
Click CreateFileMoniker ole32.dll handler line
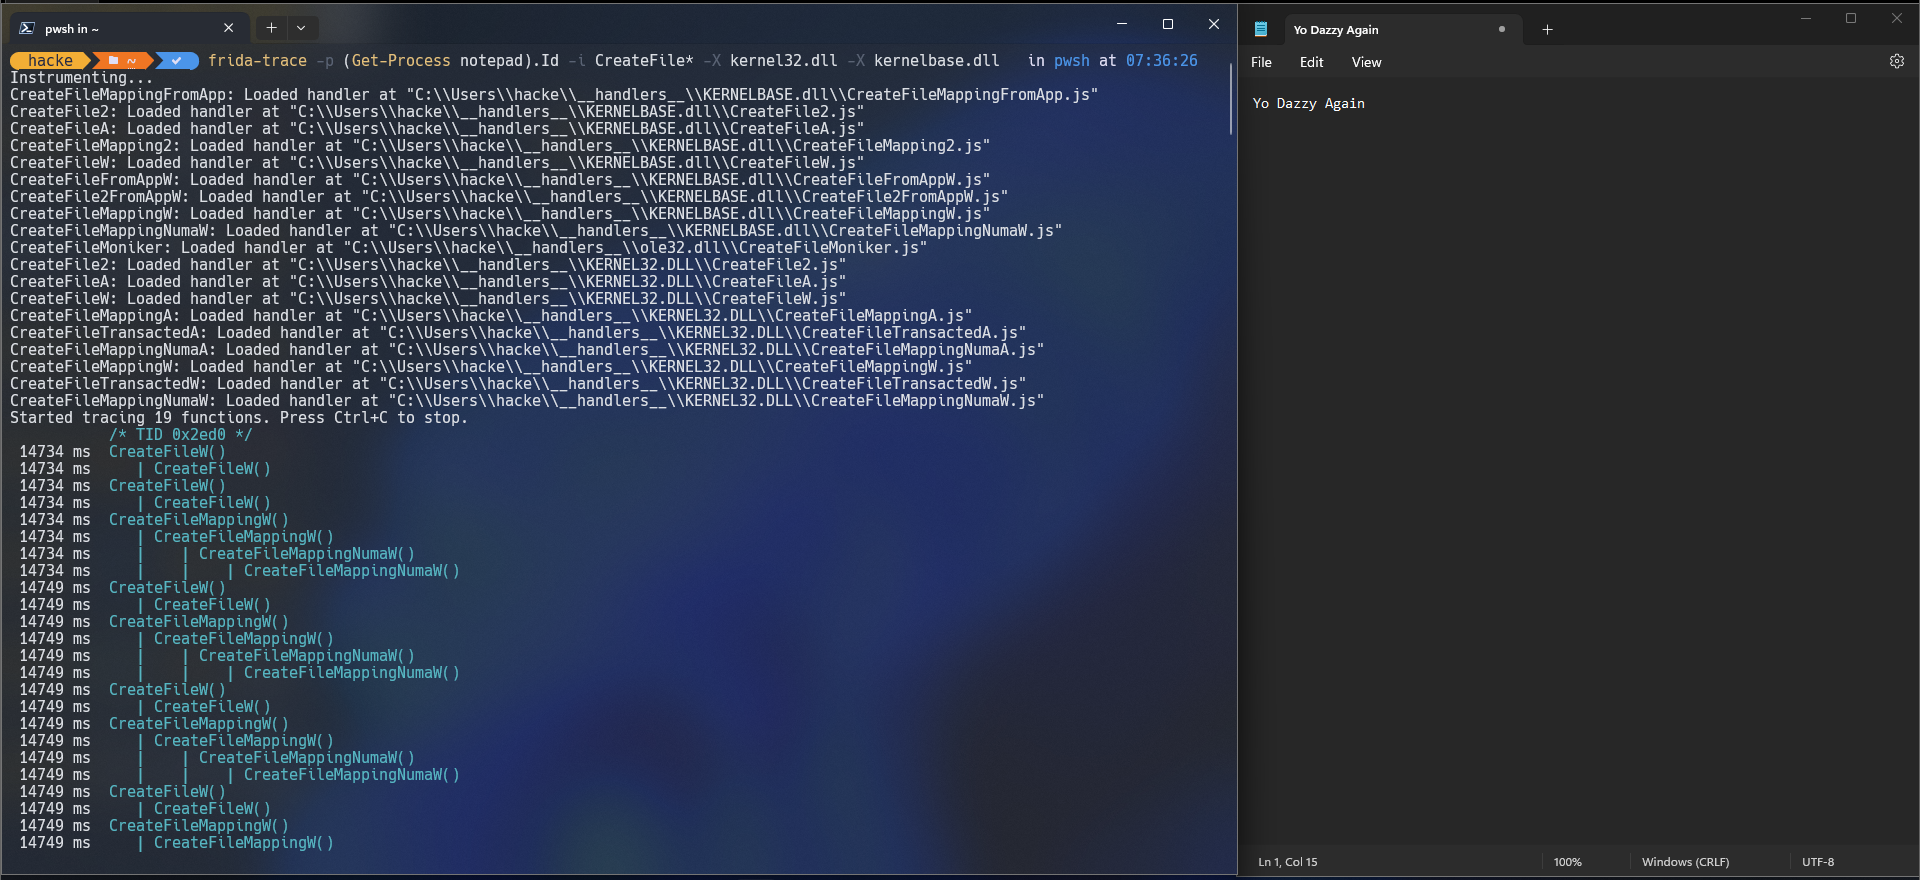pyautogui.click(x=469, y=248)
